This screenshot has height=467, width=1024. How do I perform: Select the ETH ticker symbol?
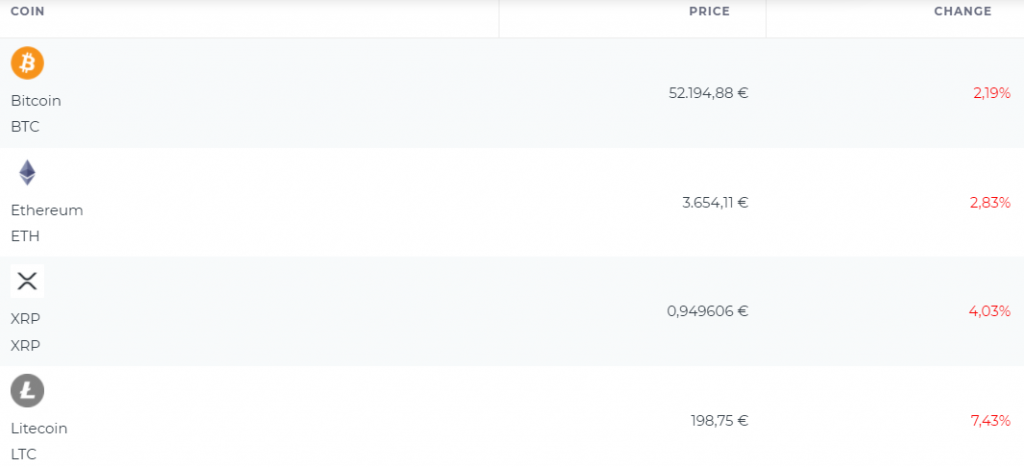tap(25, 236)
